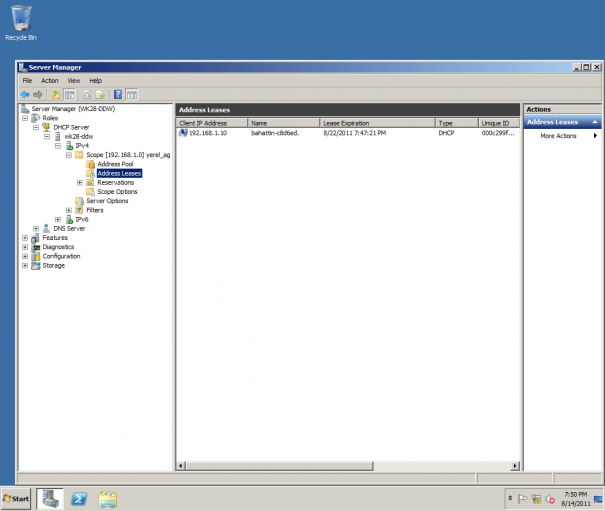Collapse the DHCP Server tree node

click(36, 127)
